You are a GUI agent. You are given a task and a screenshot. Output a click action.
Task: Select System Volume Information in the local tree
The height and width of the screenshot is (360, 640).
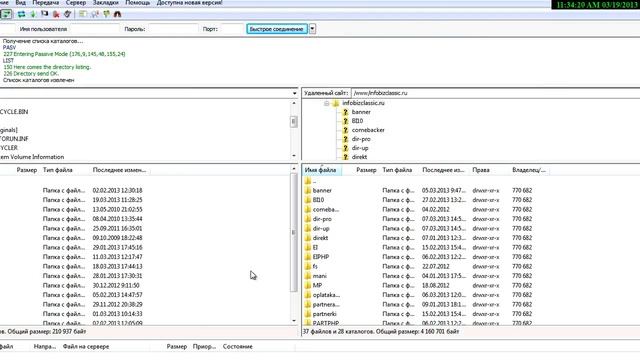tap(32, 157)
